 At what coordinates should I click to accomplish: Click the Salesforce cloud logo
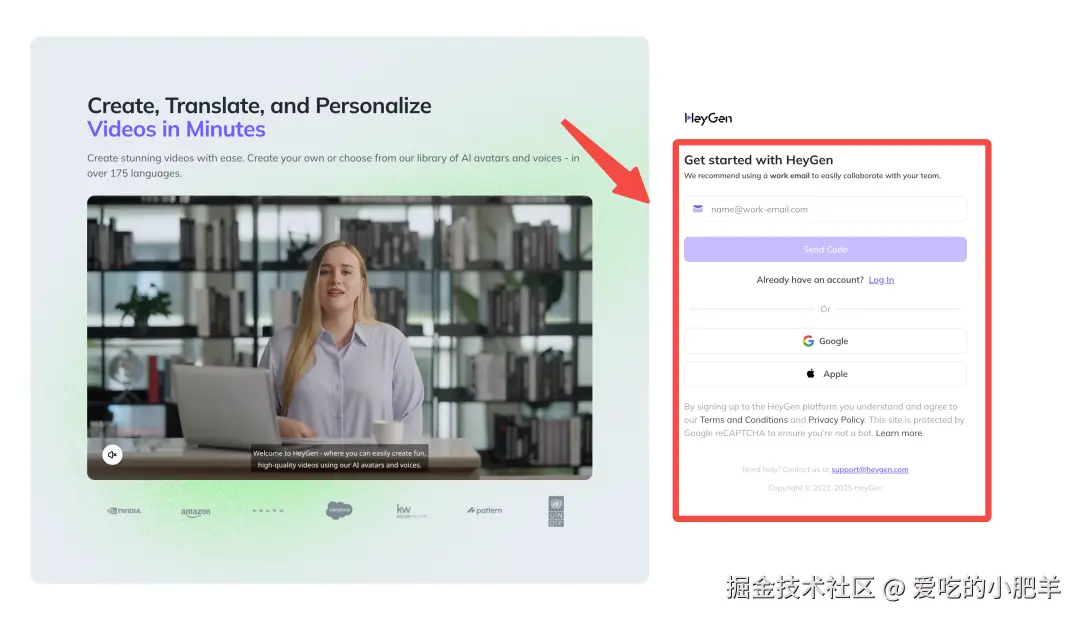(x=339, y=510)
